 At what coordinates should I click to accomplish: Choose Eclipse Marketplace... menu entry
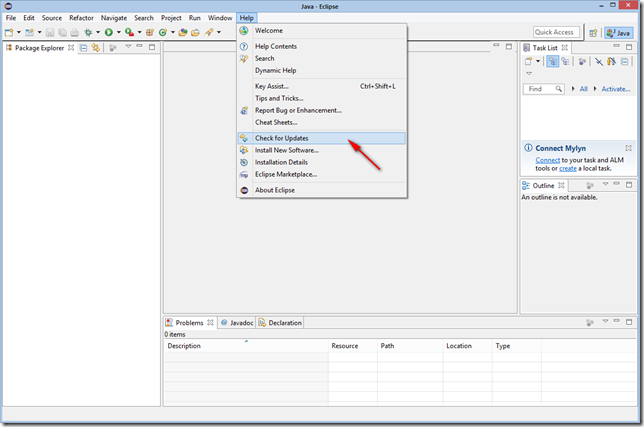tap(322, 174)
